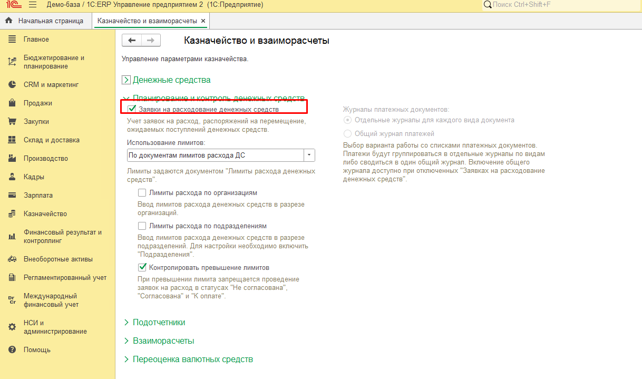Click Управление параметрами казначейства text
The height and width of the screenshot is (379, 642).
click(185, 59)
